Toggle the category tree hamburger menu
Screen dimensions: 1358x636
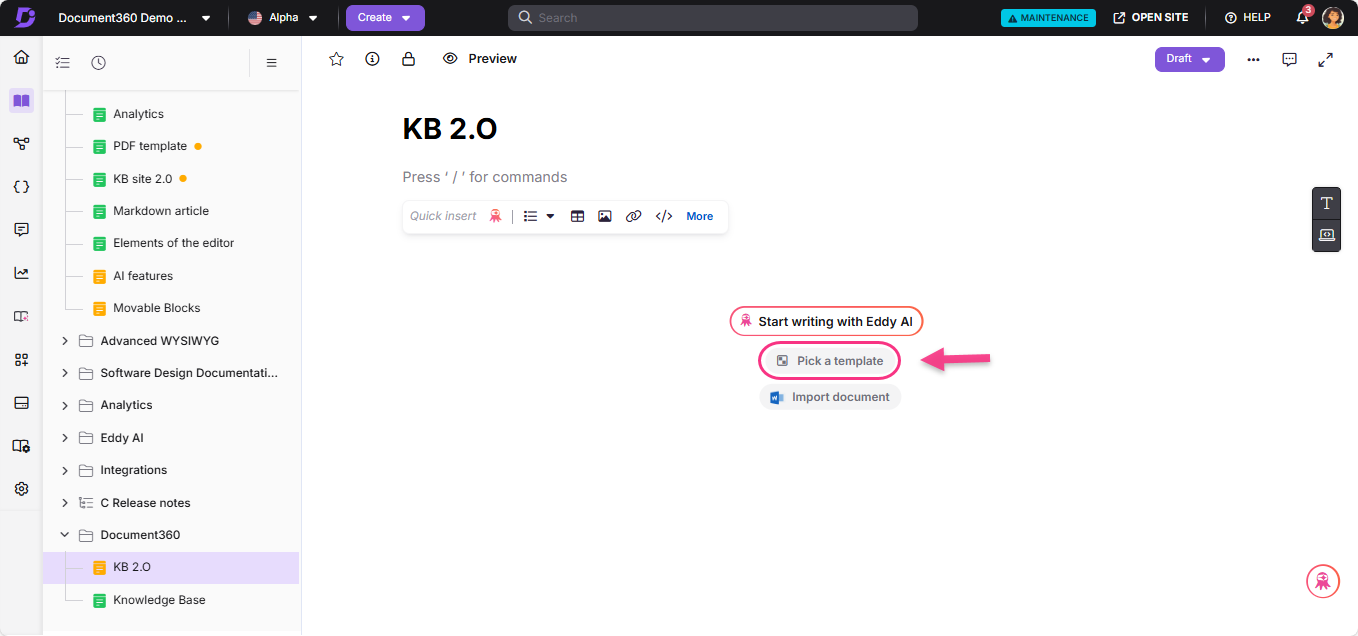click(271, 63)
